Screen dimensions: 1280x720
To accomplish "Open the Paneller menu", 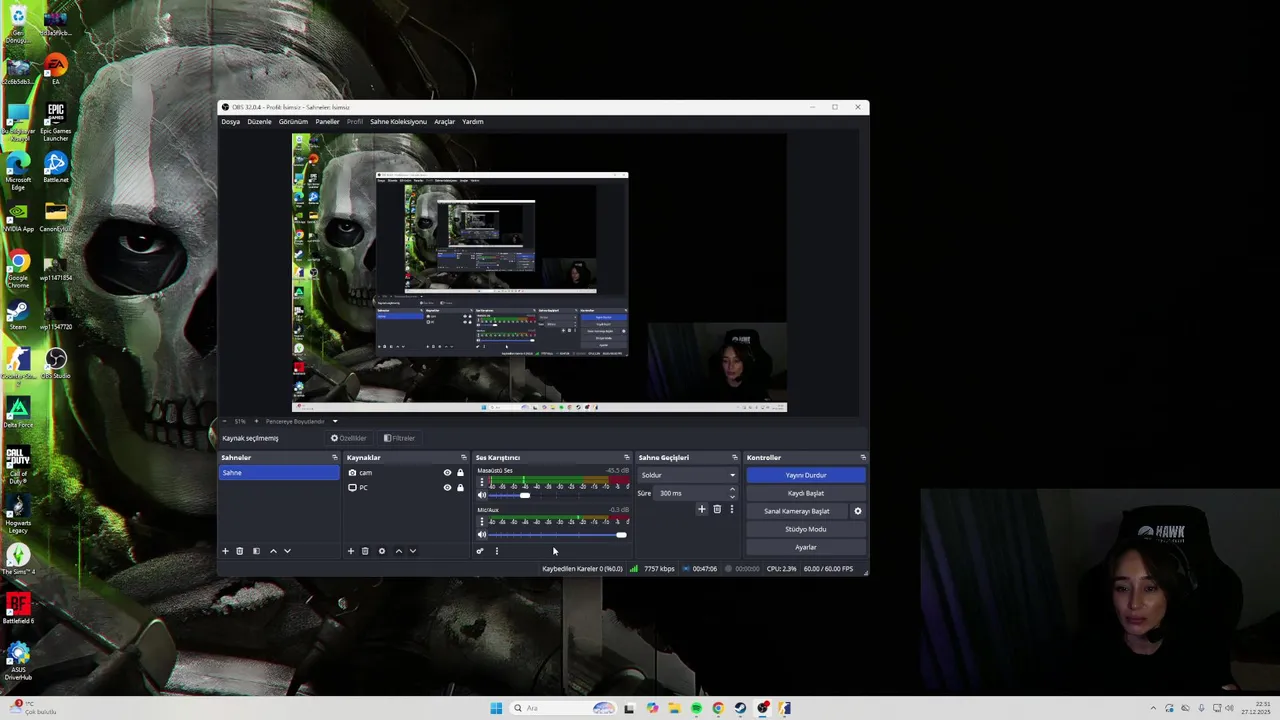I will (327, 122).
